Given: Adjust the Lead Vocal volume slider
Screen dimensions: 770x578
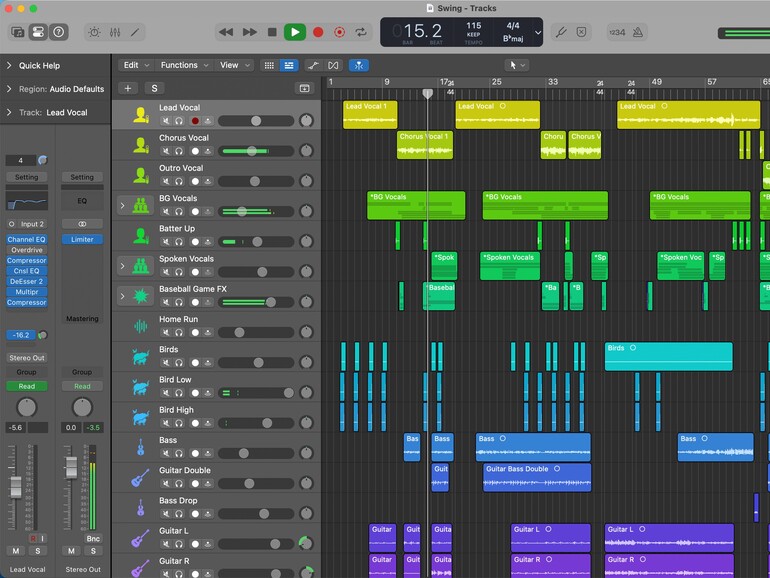Looking at the screenshot, I should pyautogui.click(x=256, y=121).
